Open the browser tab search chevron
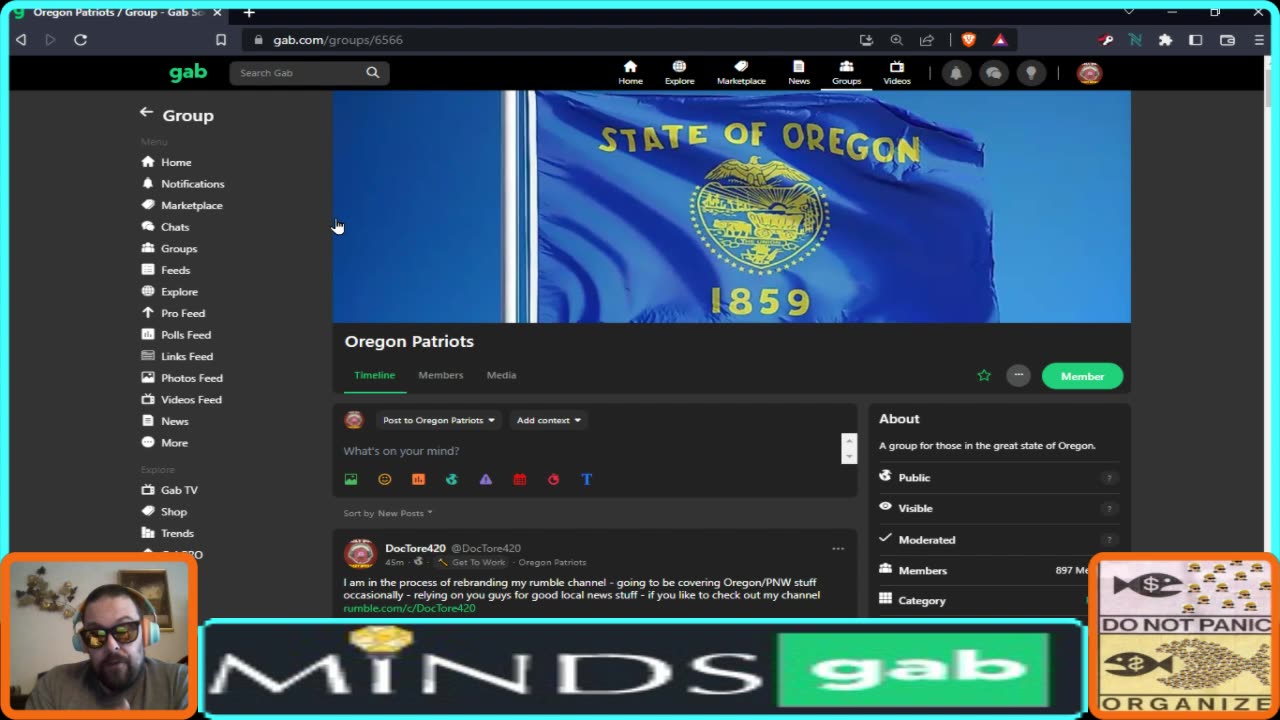The width and height of the screenshot is (1280, 720). pos(1128,12)
